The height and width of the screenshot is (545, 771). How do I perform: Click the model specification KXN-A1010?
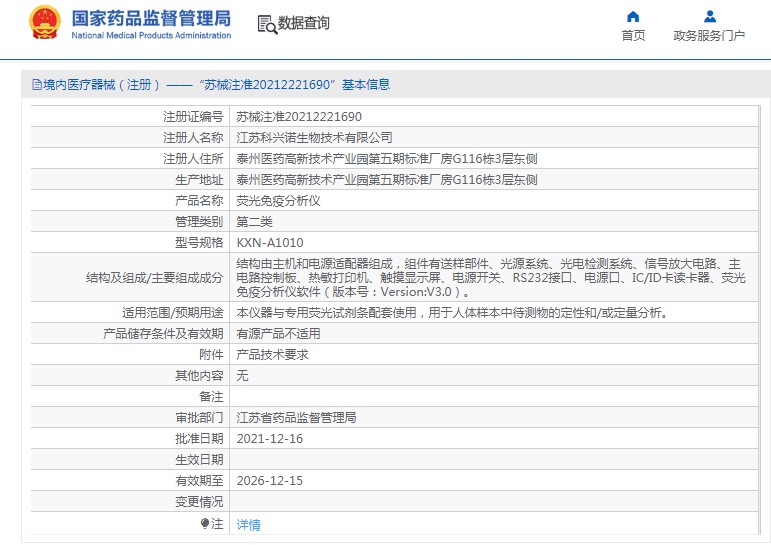click(270, 243)
